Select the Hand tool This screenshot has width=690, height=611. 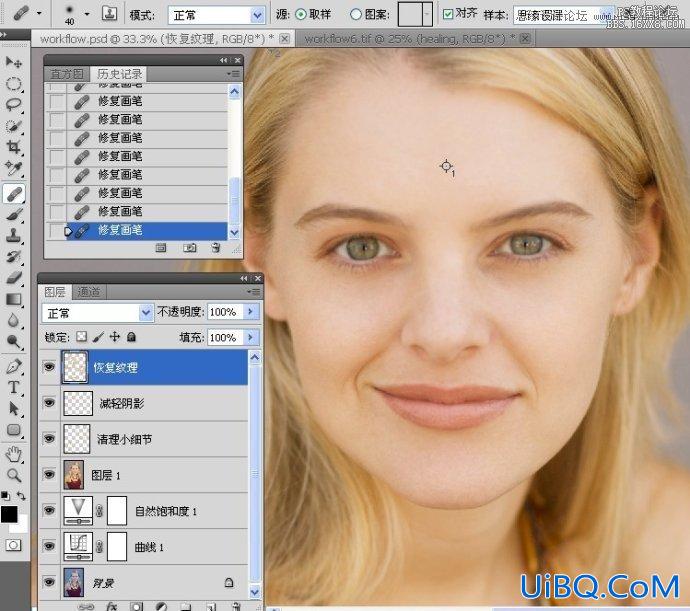tap(14, 454)
